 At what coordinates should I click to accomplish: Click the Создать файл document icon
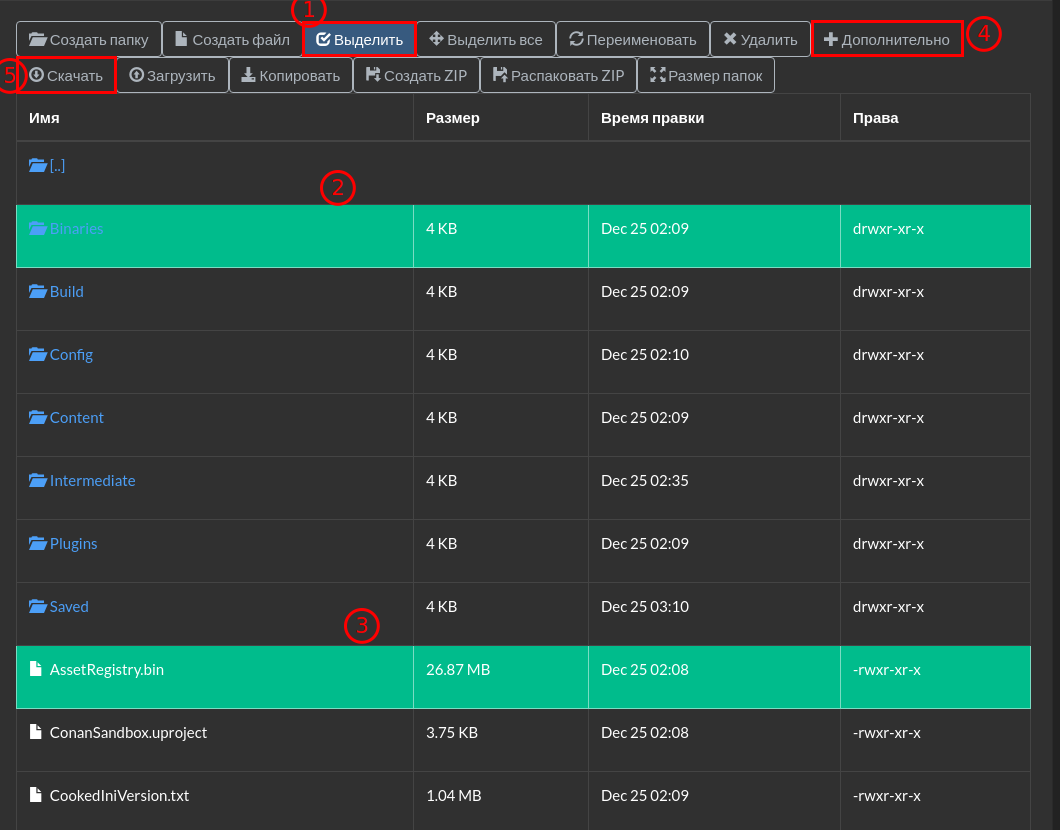181,39
